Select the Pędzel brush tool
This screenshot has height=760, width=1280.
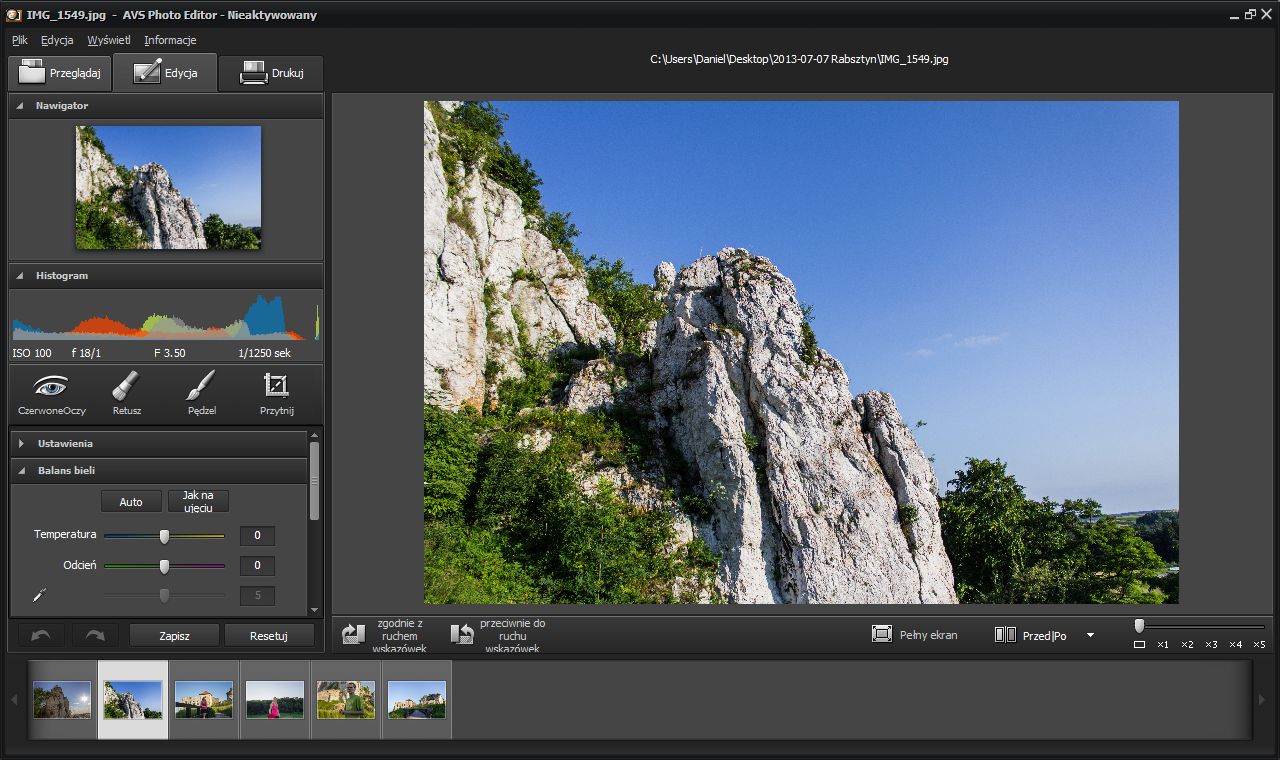tap(200, 393)
